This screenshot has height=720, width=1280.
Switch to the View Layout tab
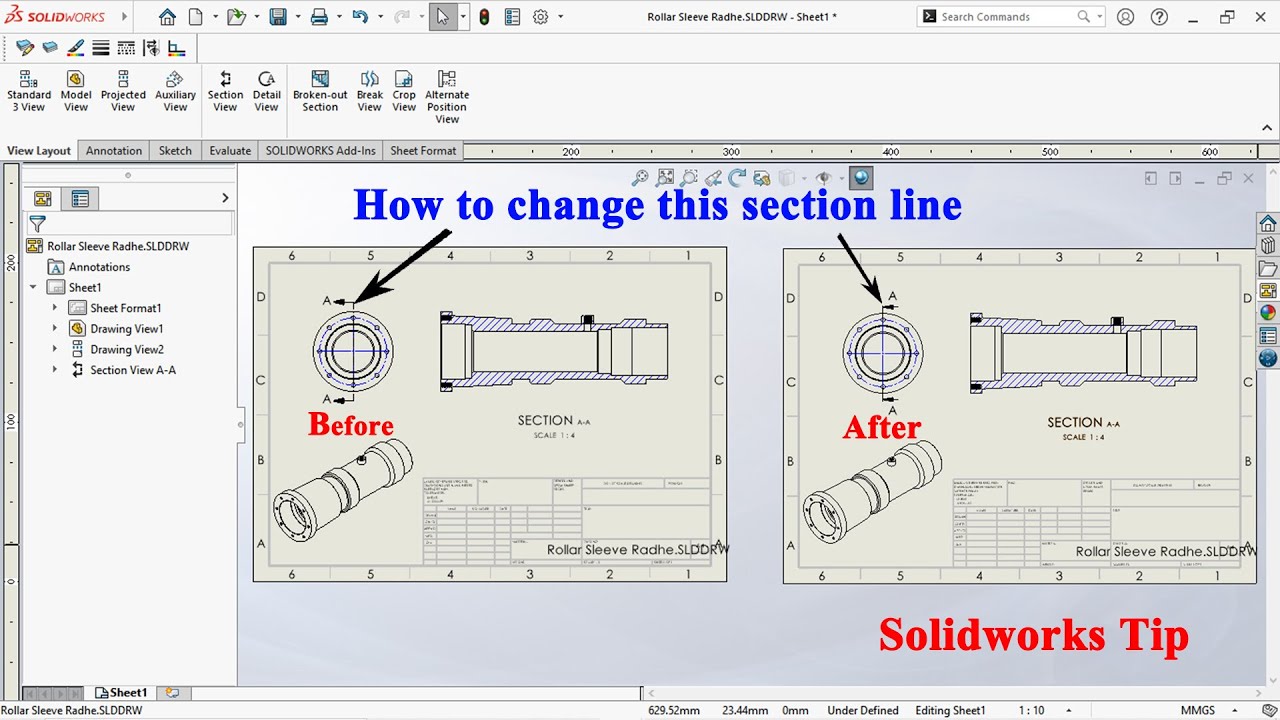(39, 151)
